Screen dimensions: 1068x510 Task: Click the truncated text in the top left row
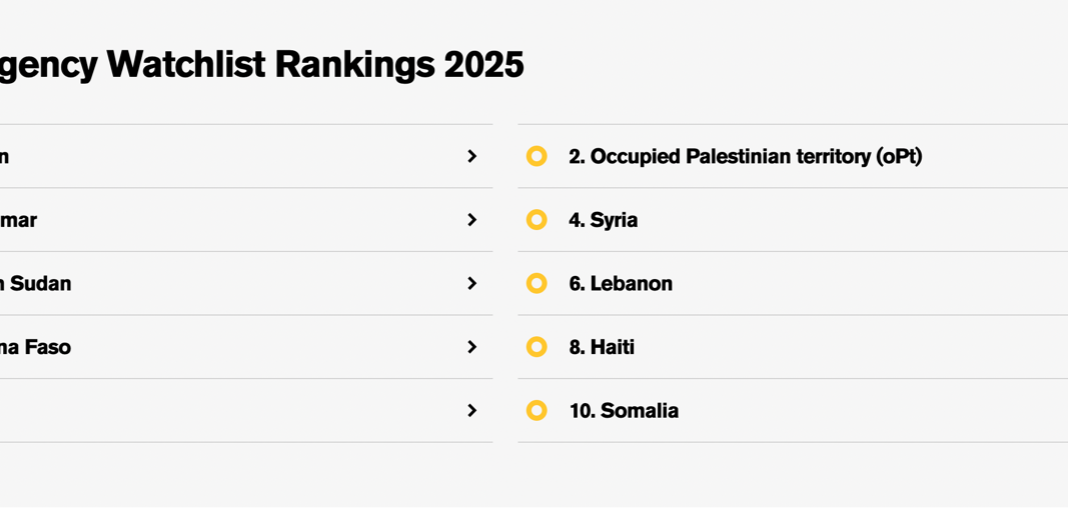point(5,156)
